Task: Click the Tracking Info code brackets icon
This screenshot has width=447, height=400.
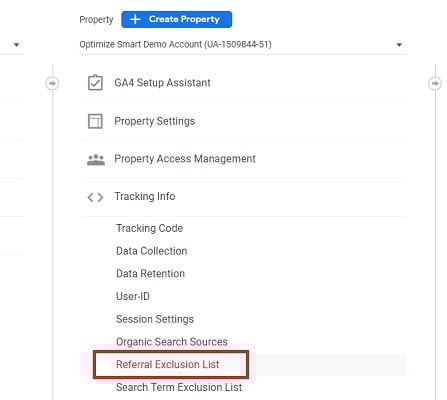Action: point(95,197)
